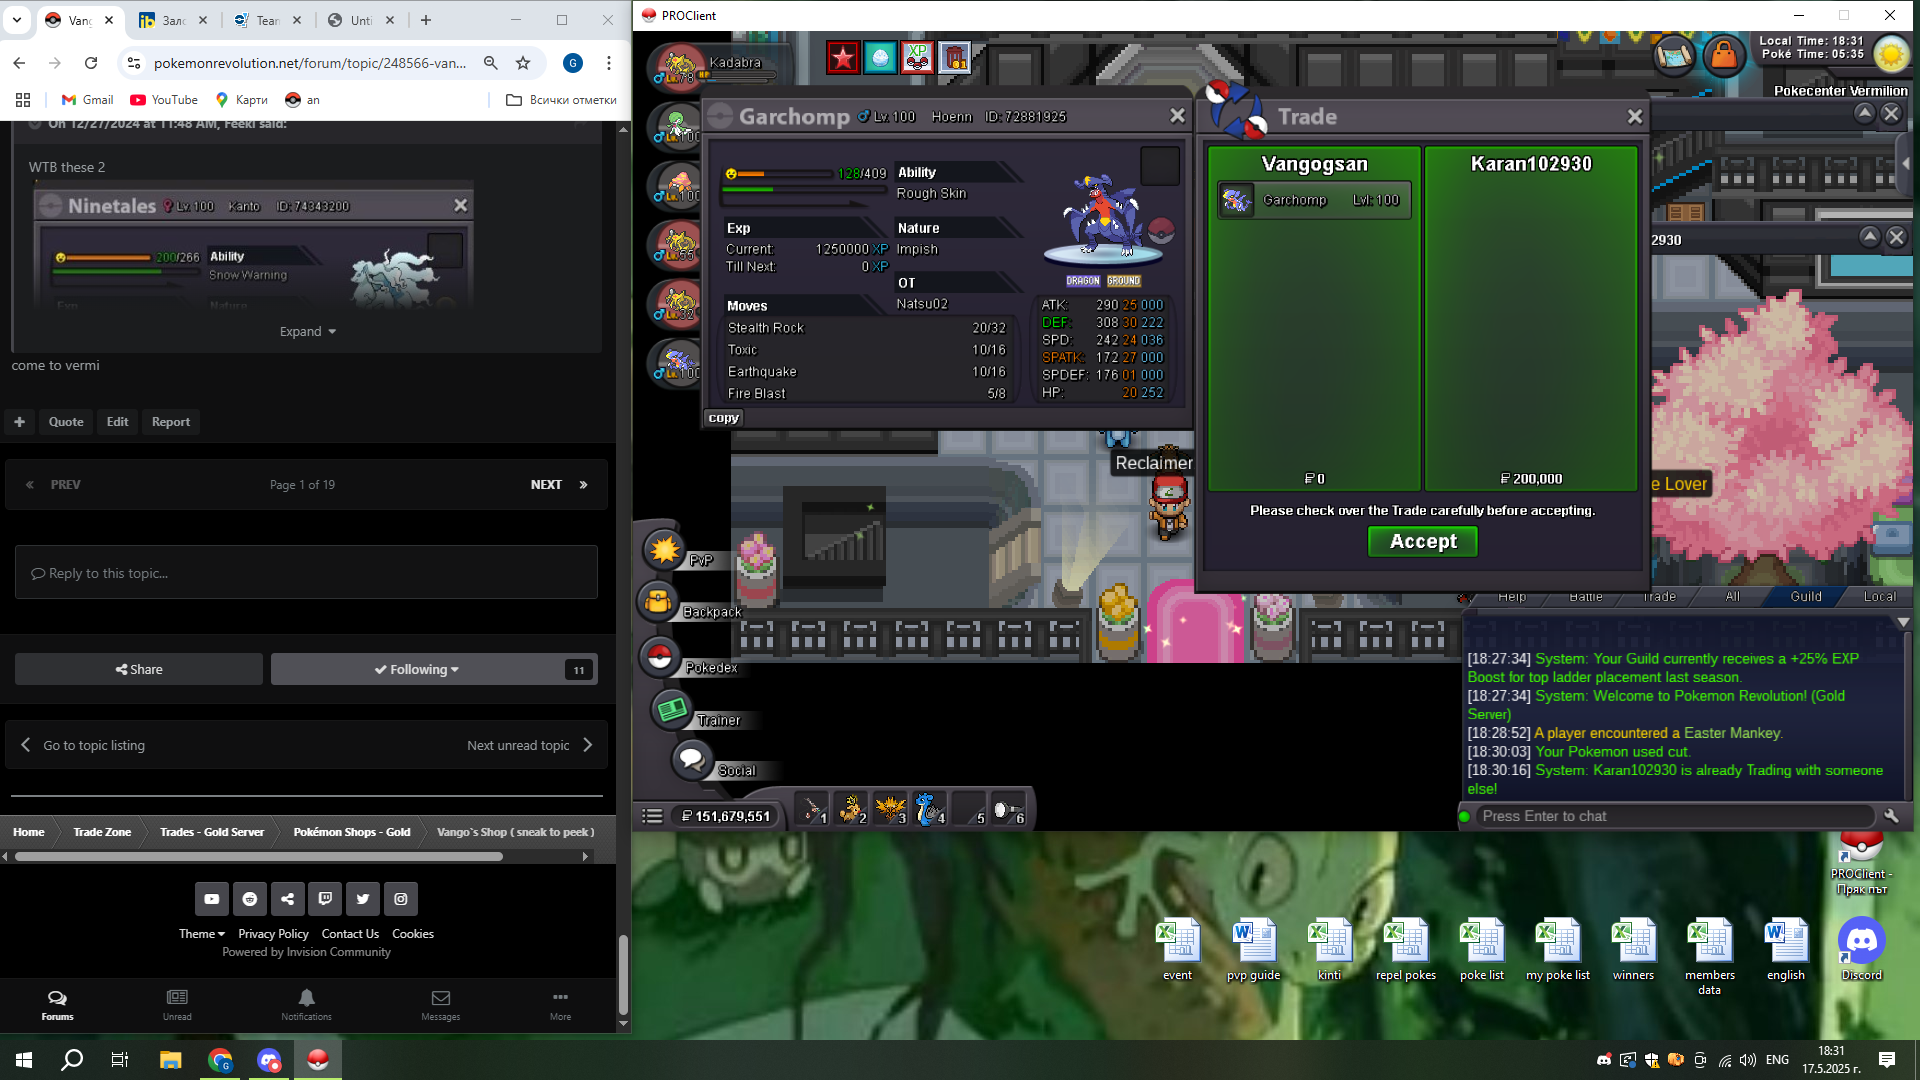Click the chat input field
The height and width of the screenshot is (1080, 1920).
click(1674, 816)
